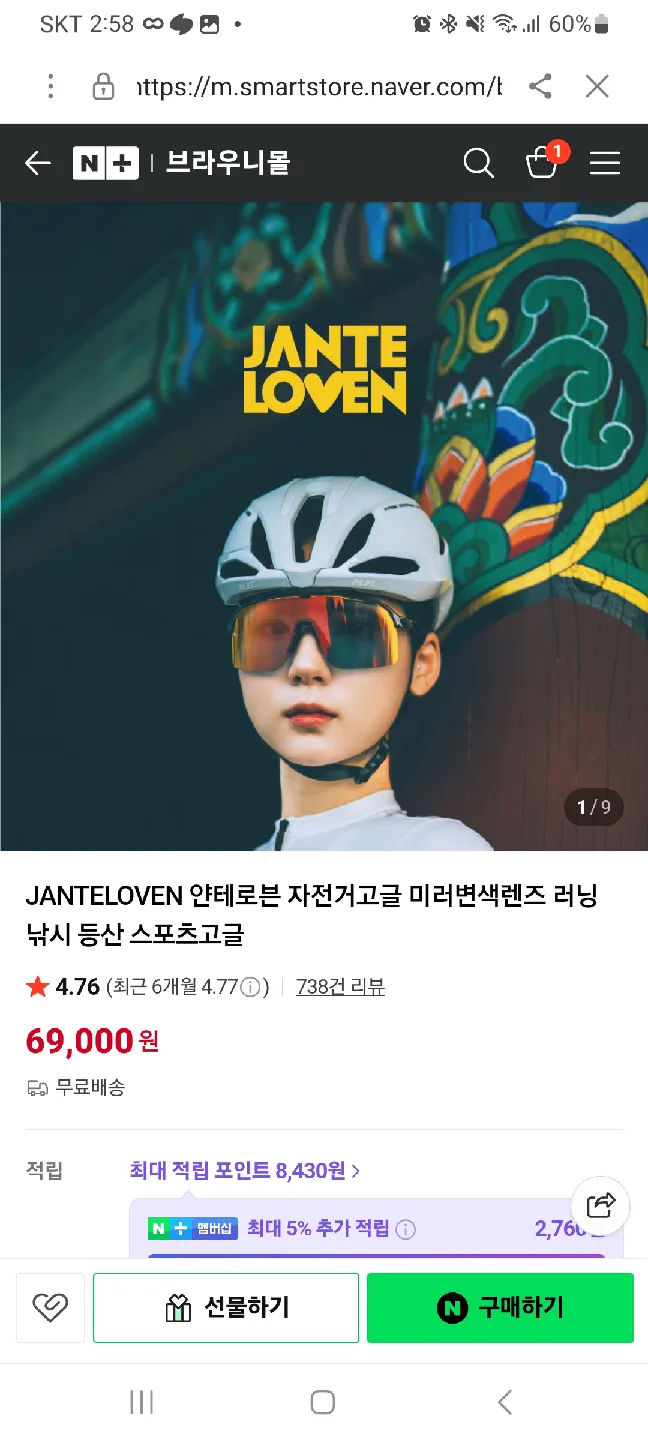Open the Naver Plus N+ logo
The height and width of the screenshot is (1440, 648).
click(105, 163)
